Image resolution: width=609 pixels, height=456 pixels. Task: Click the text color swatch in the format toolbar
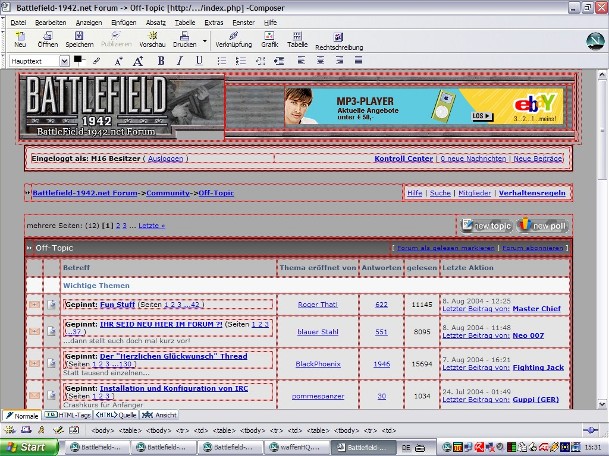coord(80,60)
